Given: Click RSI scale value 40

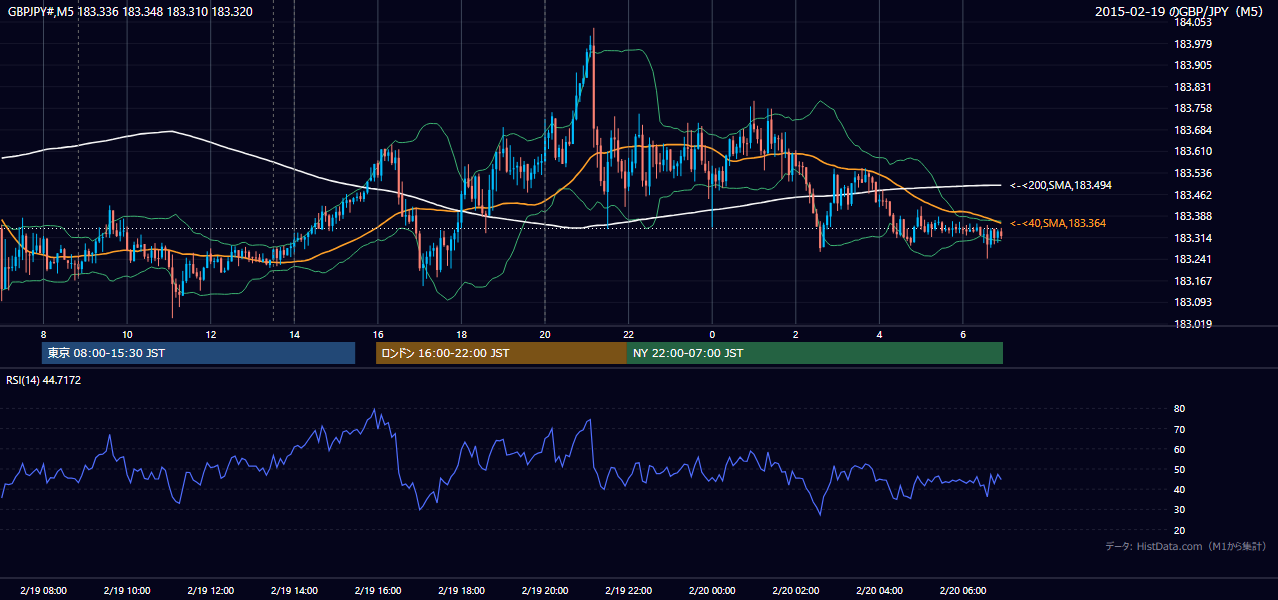Looking at the screenshot, I should point(1179,489).
